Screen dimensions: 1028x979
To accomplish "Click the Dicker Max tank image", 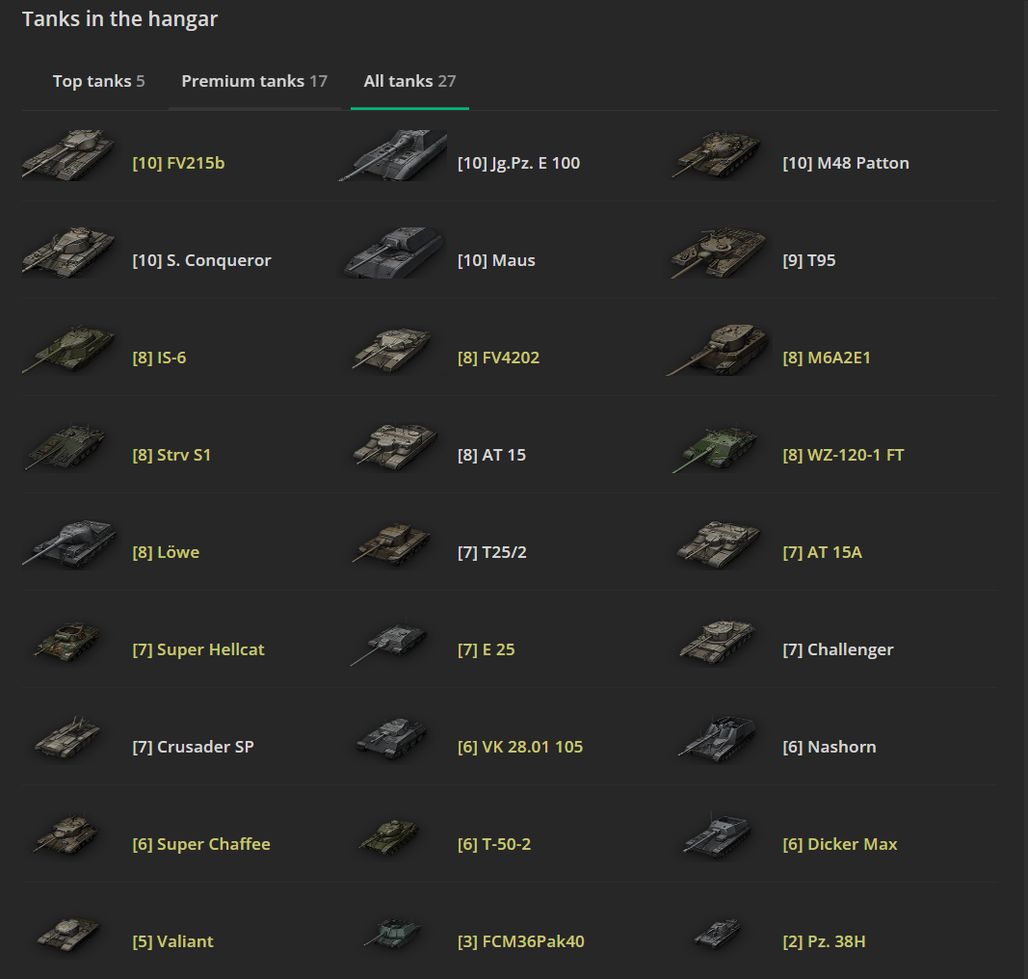I will 716,836.
